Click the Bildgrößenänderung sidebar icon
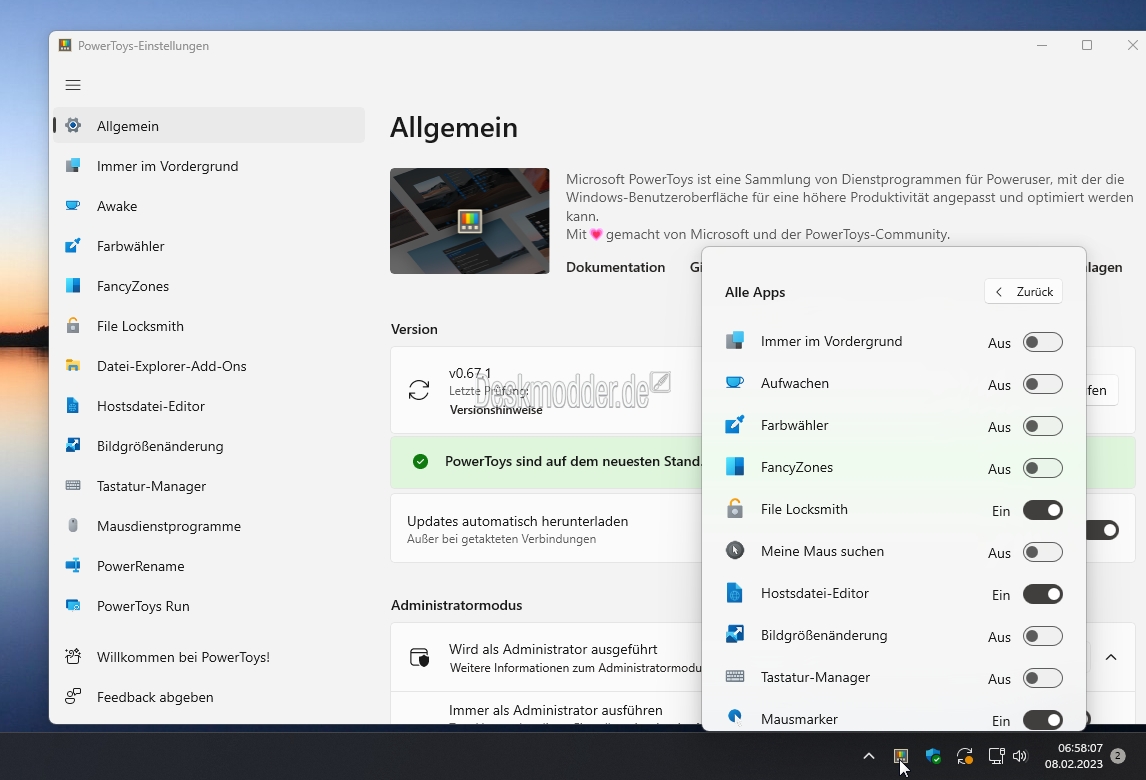1146x780 pixels. (x=73, y=445)
